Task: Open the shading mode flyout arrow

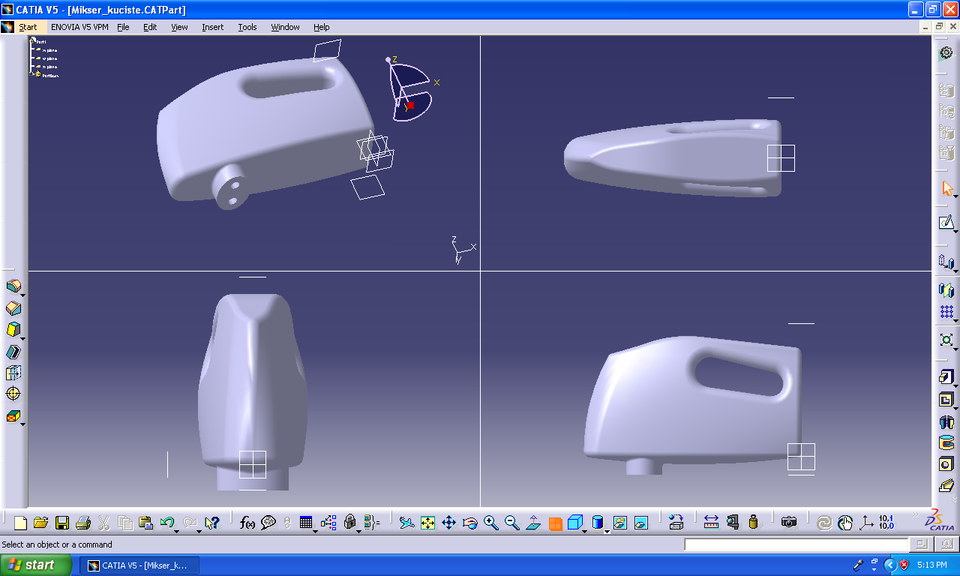Action: 607,531
